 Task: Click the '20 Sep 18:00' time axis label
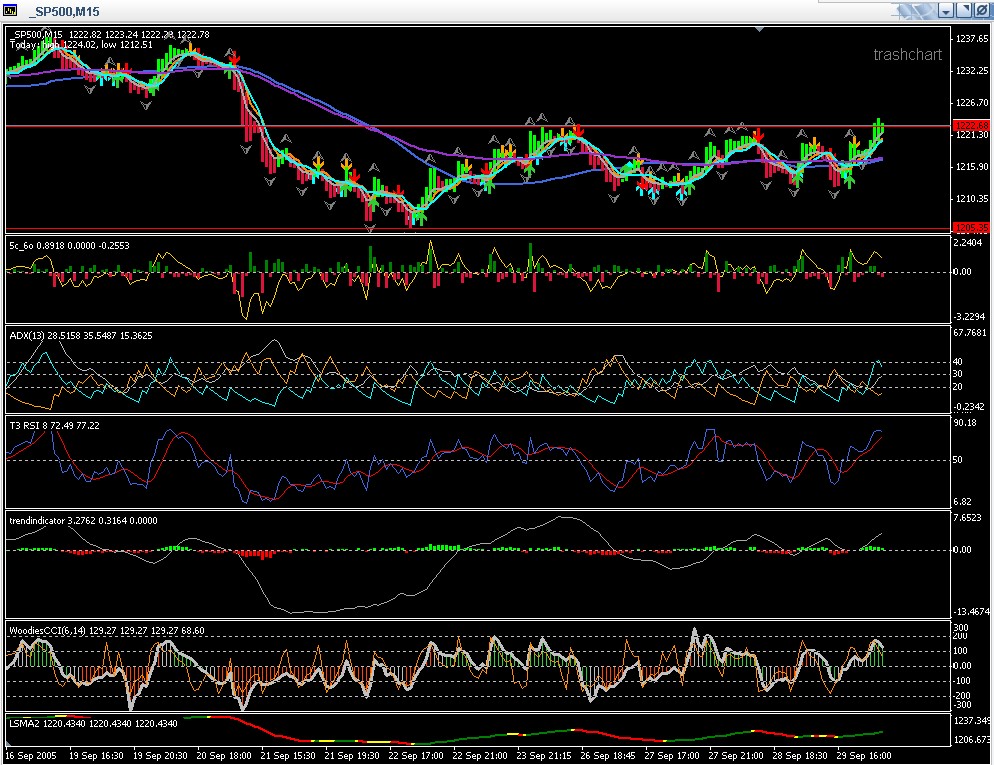click(x=224, y=755)
